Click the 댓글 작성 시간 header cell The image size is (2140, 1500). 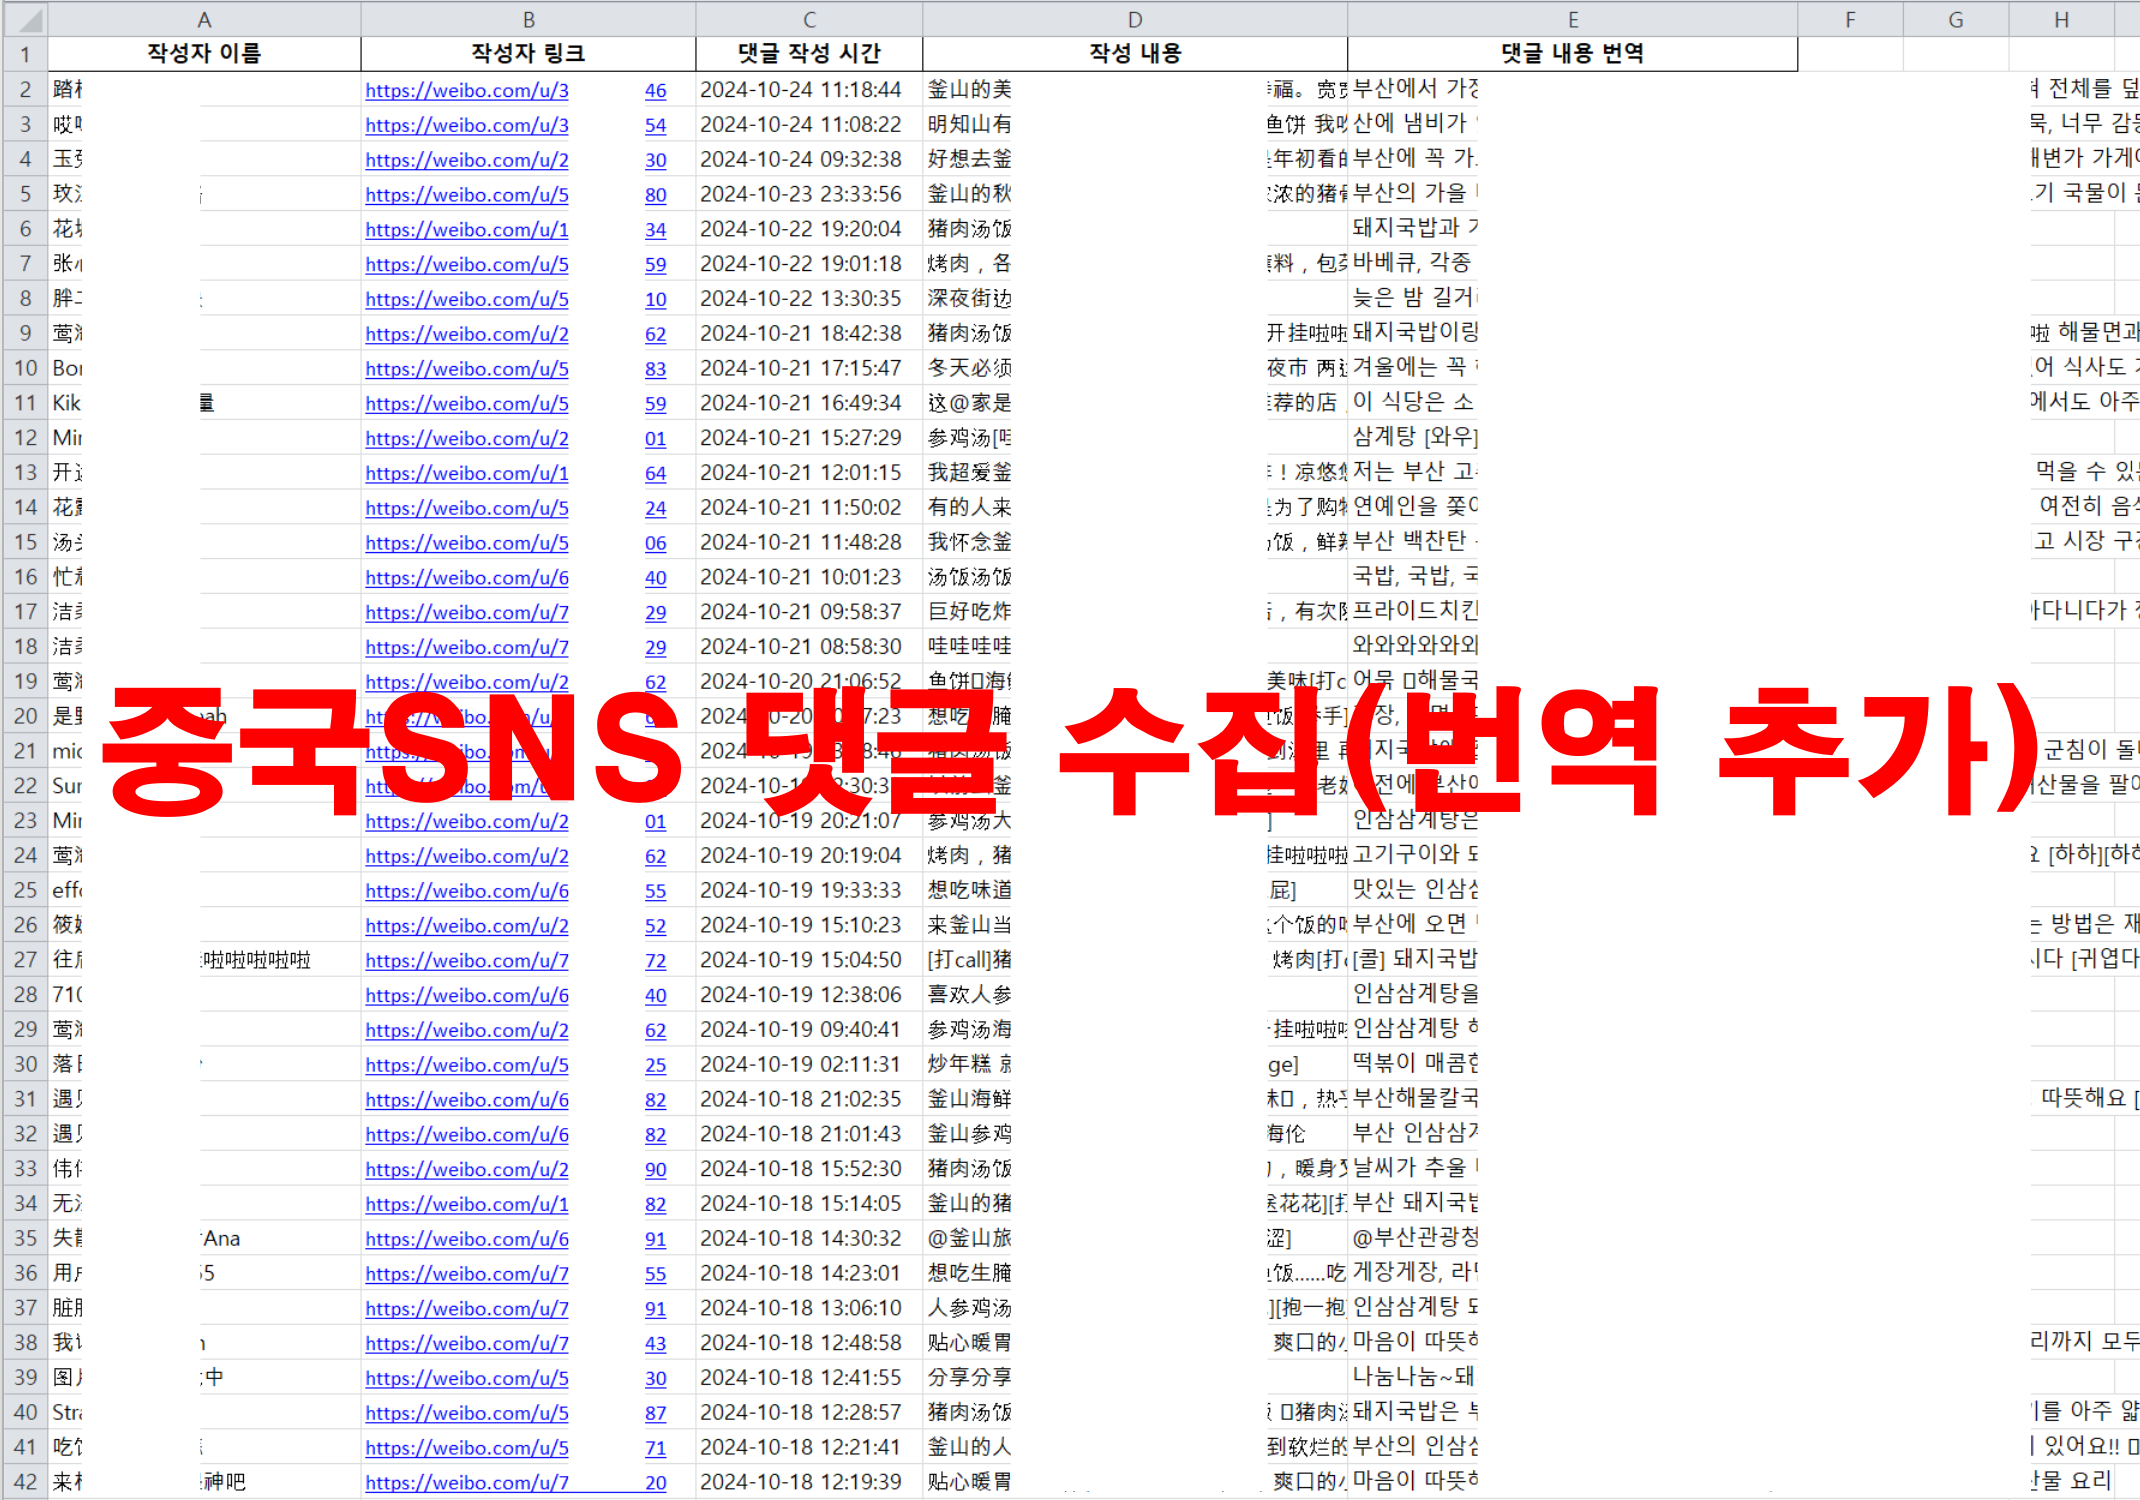pos(809,54)
